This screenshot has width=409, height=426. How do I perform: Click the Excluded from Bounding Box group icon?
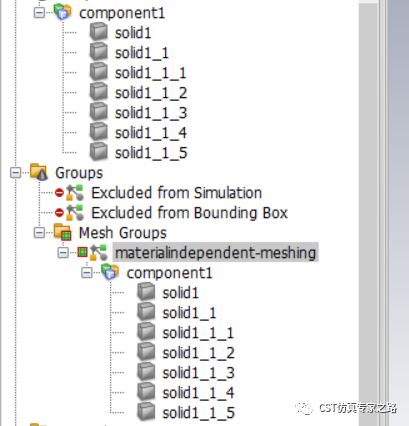coord(75,212)
